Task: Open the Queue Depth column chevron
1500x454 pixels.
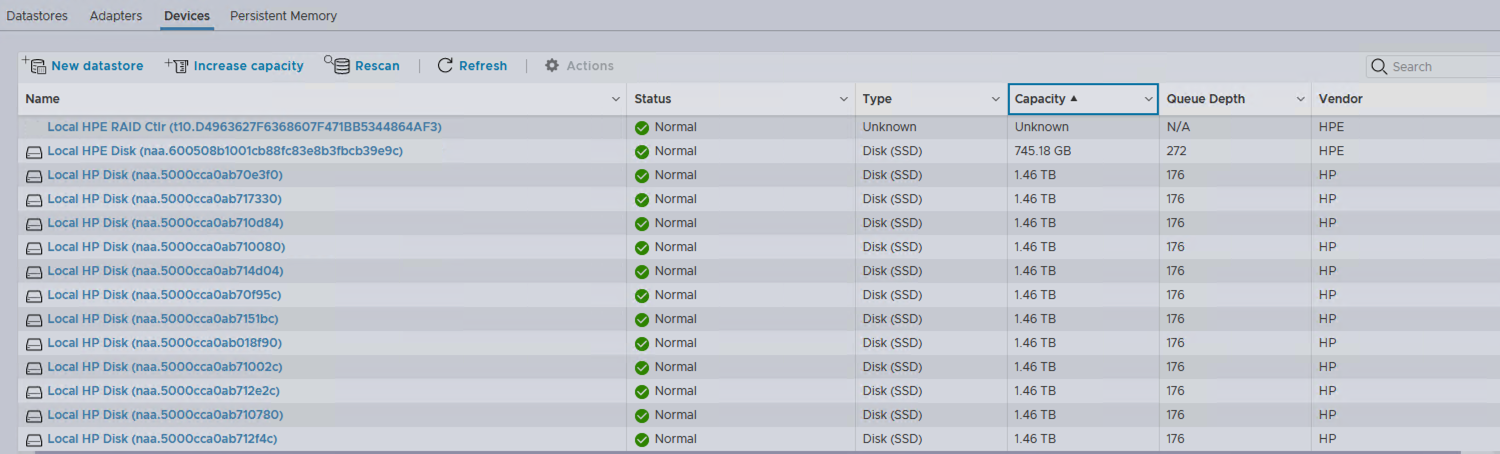Action: [x=1300, y=99]
